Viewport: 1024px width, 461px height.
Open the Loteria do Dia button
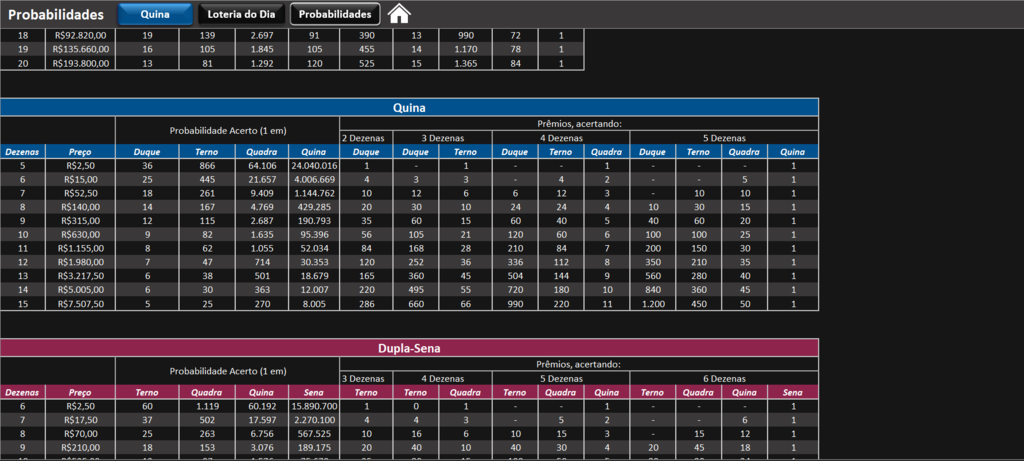pyautogui.click(x=242, y=14)
